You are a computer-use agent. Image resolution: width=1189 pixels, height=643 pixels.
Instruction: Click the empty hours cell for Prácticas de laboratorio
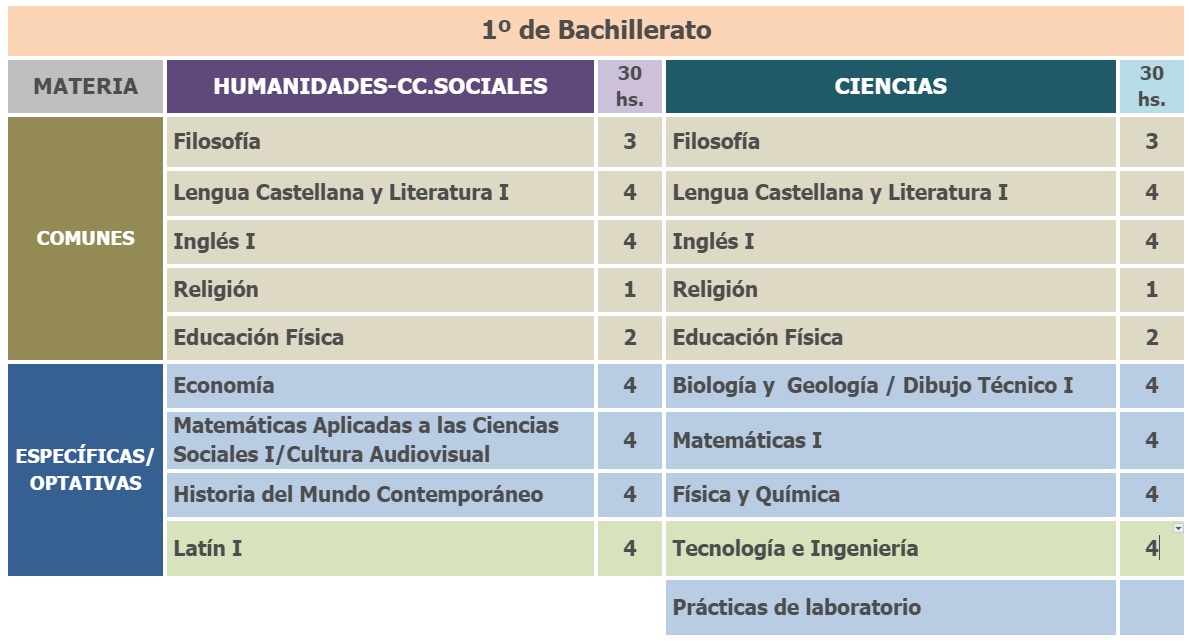click(1152, 607)
